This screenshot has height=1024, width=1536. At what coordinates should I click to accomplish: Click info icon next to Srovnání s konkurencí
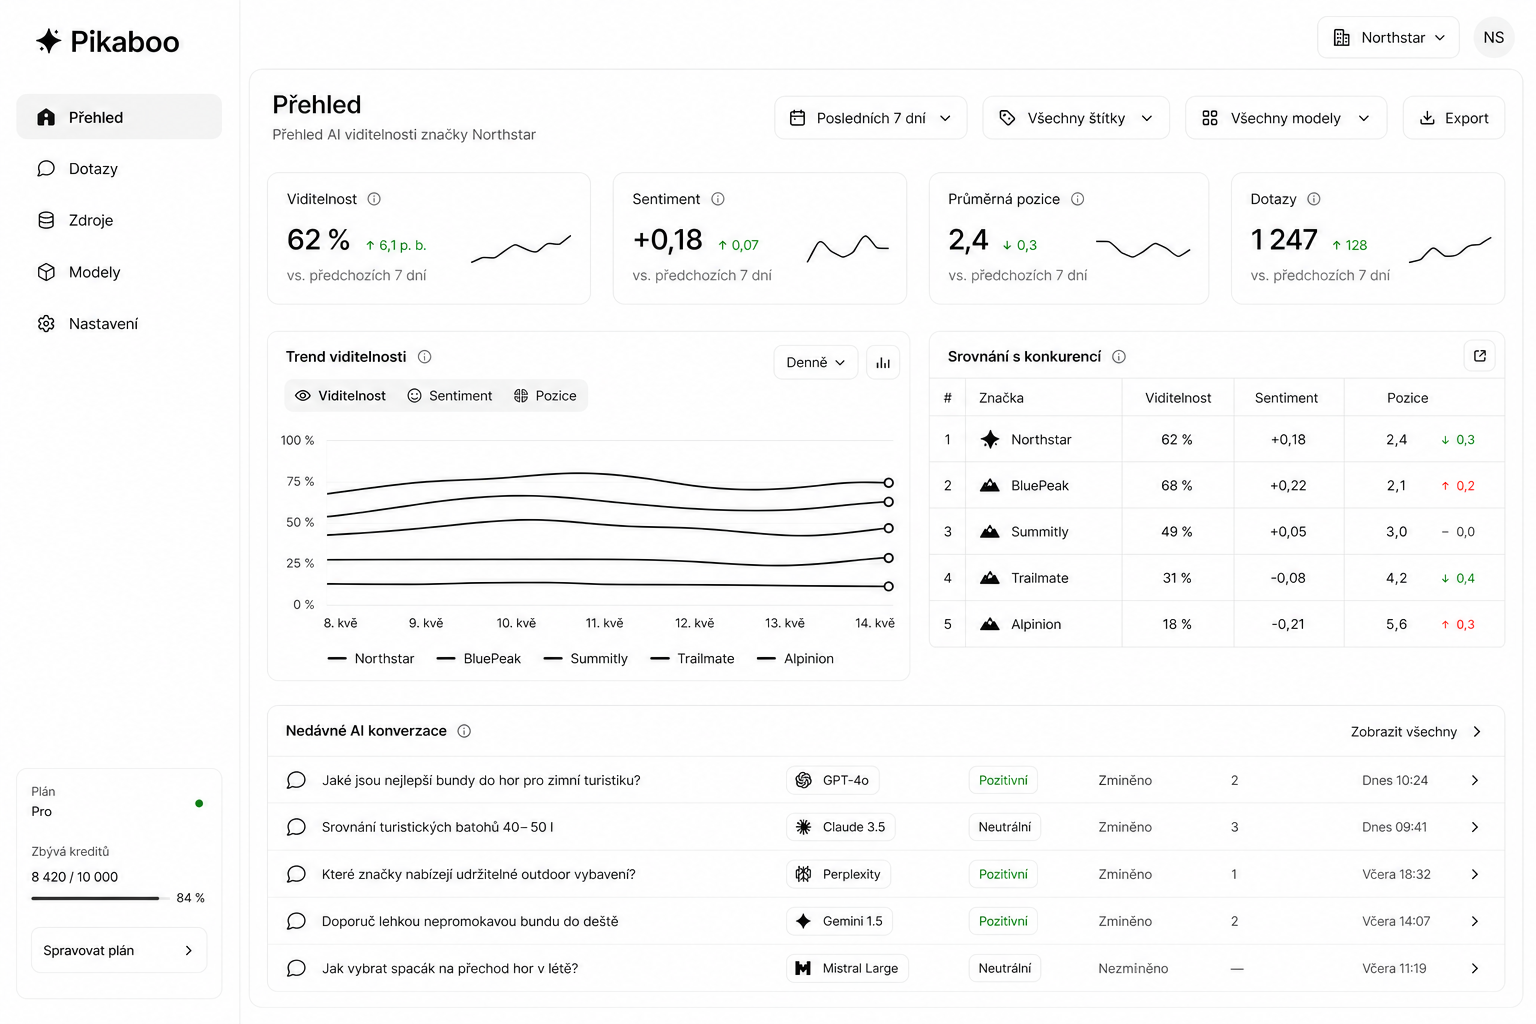tap(1119, 357)
